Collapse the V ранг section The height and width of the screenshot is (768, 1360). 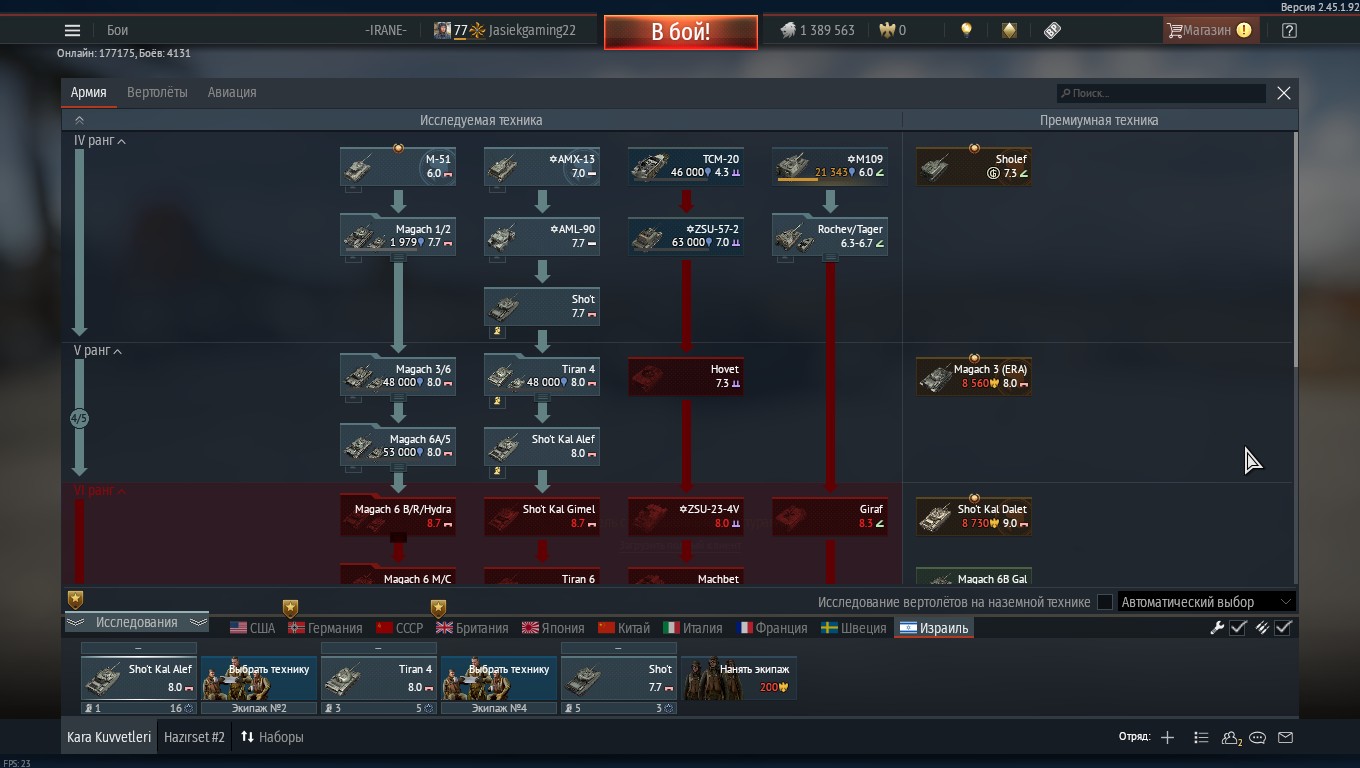pos(99,351)
